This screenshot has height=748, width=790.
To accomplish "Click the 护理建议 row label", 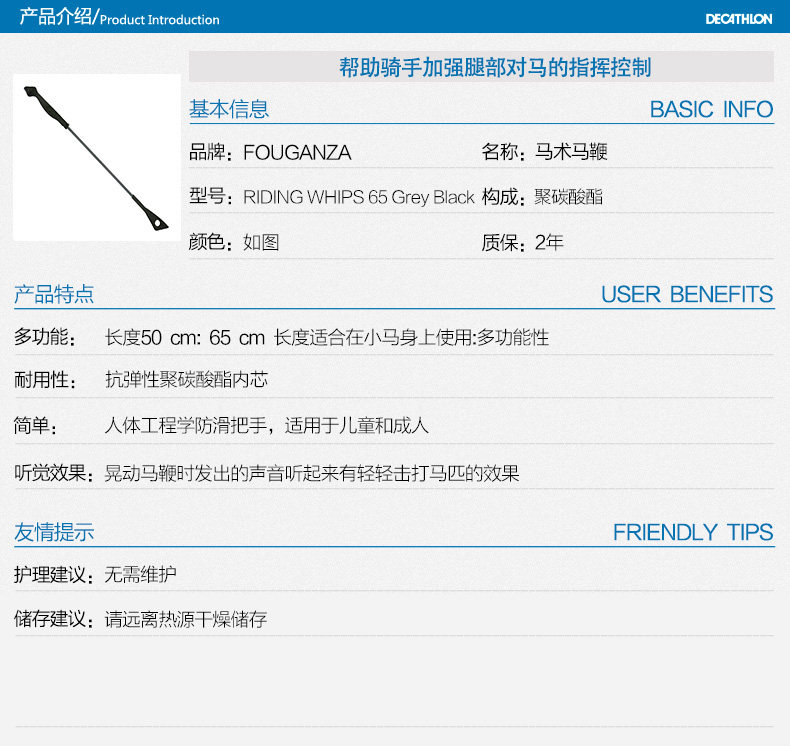I will (x=53, y=575).
